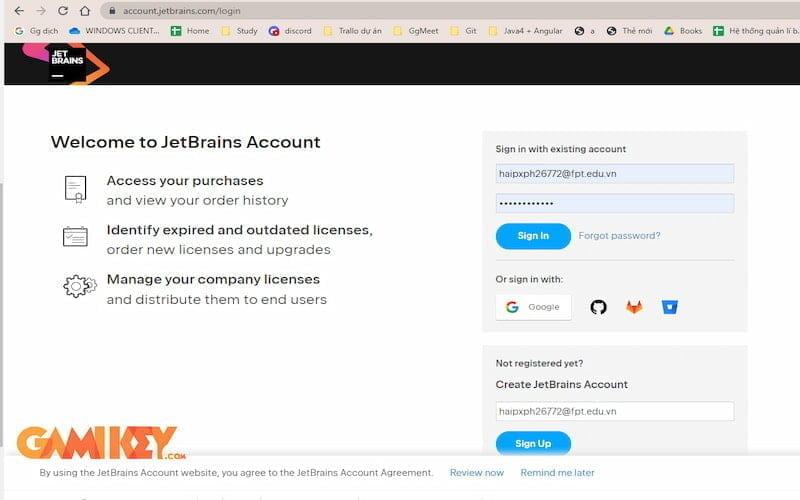Screen dimensions: 800x500
Task: Sign in with the Bitbucket icon
Action: tap(670, 307)
